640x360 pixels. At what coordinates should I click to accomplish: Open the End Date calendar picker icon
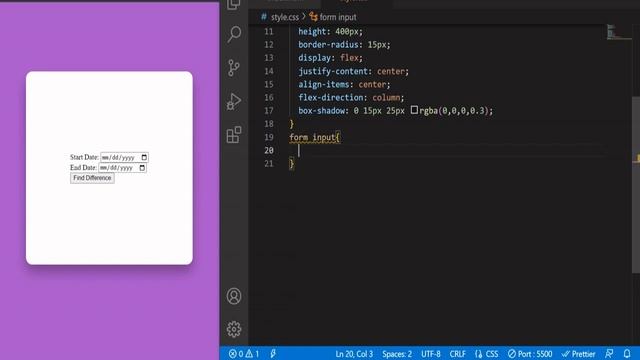(142, 168)
